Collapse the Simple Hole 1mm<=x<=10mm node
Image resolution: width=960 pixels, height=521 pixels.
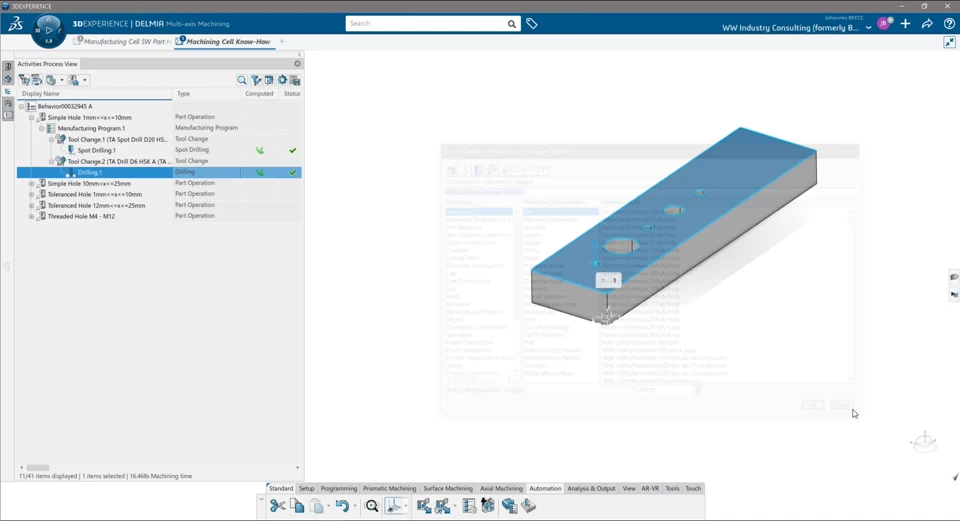point(32,117)
